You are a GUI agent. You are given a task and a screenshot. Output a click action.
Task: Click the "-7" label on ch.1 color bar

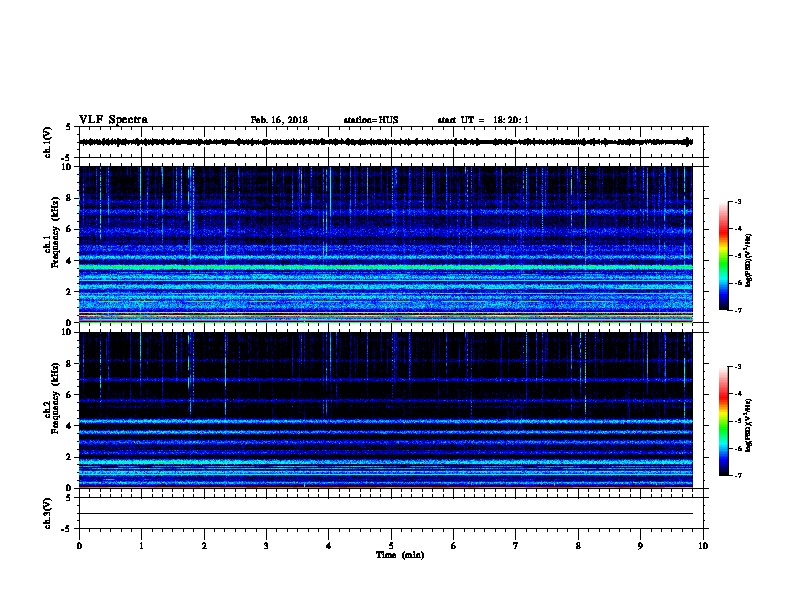tap(738, 310)
